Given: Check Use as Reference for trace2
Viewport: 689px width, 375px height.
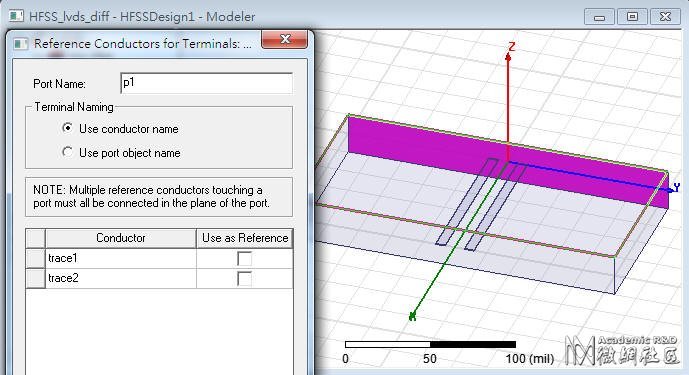Looking at the screenshot, I should click(244, 278).
